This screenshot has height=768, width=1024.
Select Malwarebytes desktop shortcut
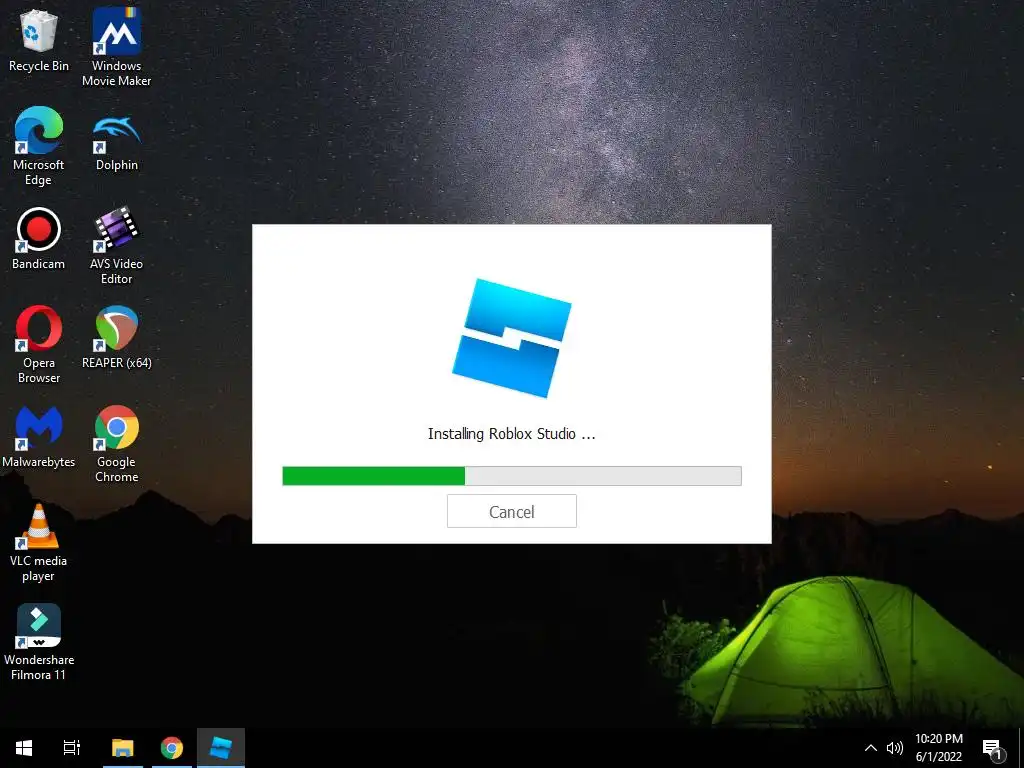tap(39, 436)
